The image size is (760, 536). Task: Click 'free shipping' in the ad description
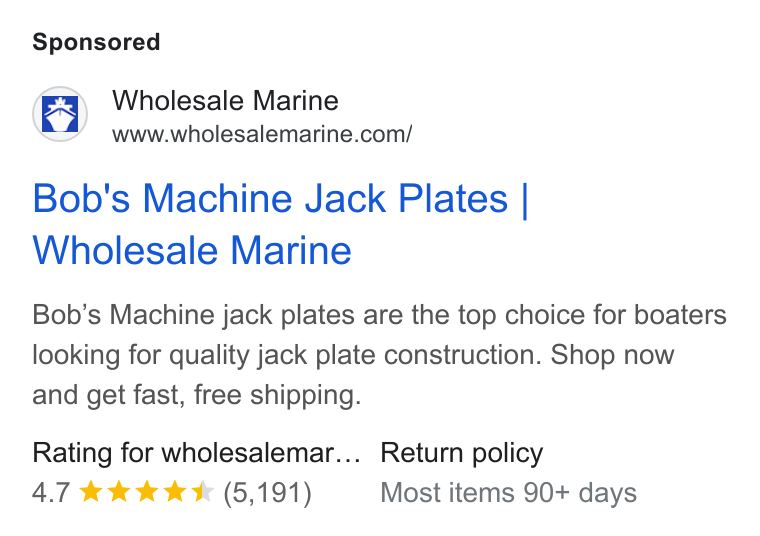(x=278, y=395)
